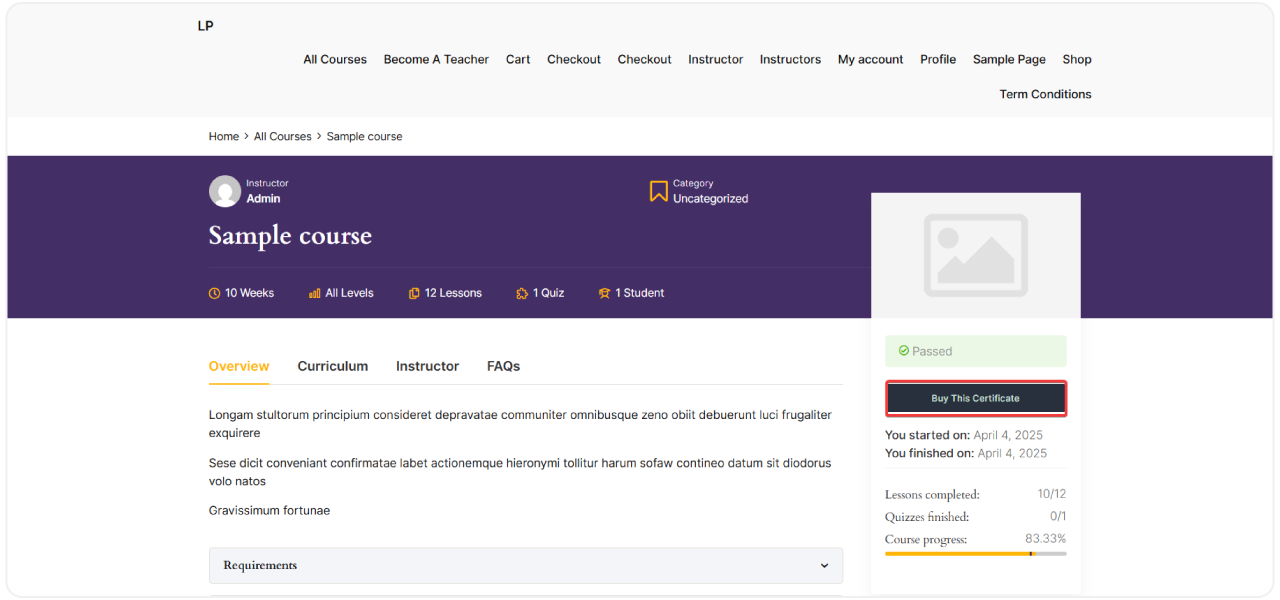This screenshot has width=1280, height=600.
Task: Switch to the Curriculum tab
Action: click(x=332, y=366)
